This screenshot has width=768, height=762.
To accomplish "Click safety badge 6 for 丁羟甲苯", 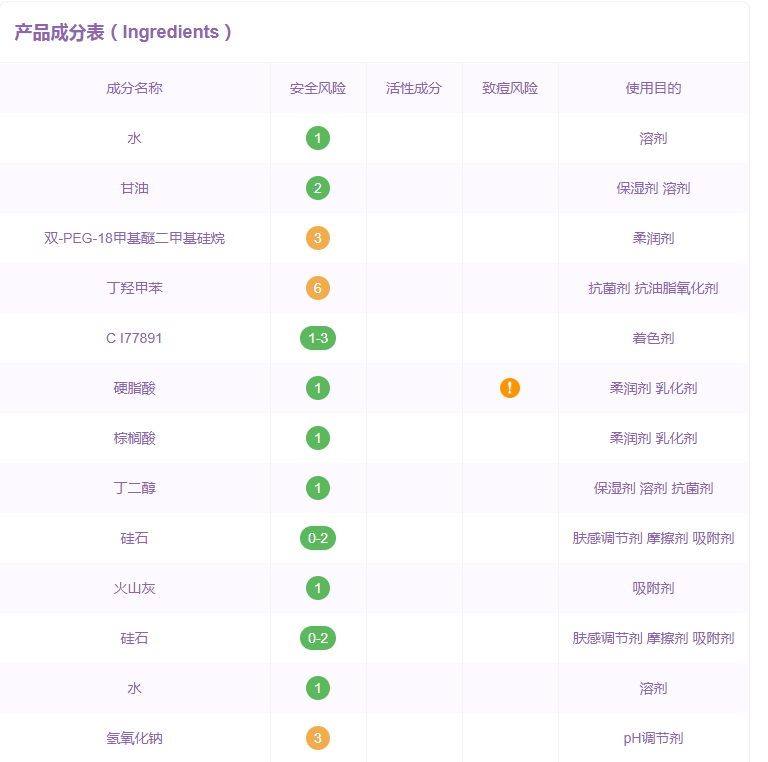I will click(x=317, y=288).
